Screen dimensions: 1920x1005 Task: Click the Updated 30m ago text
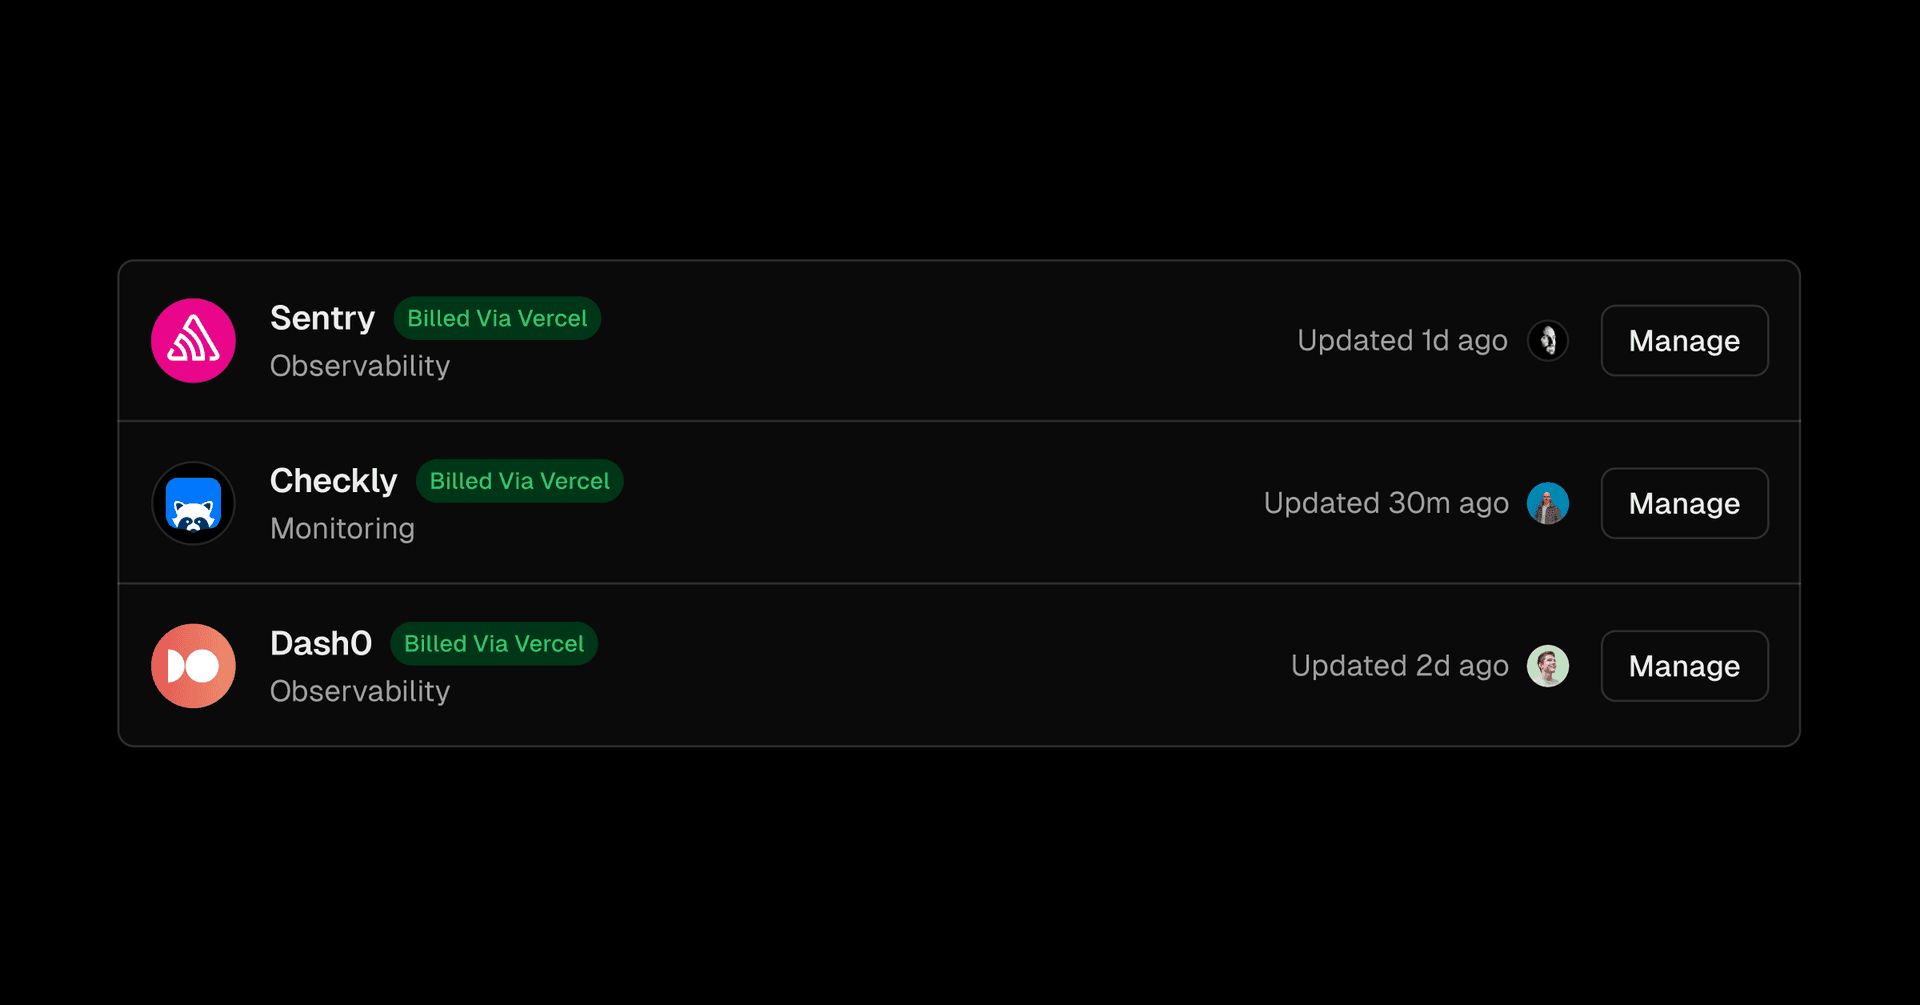click(x=1386, y=503)
